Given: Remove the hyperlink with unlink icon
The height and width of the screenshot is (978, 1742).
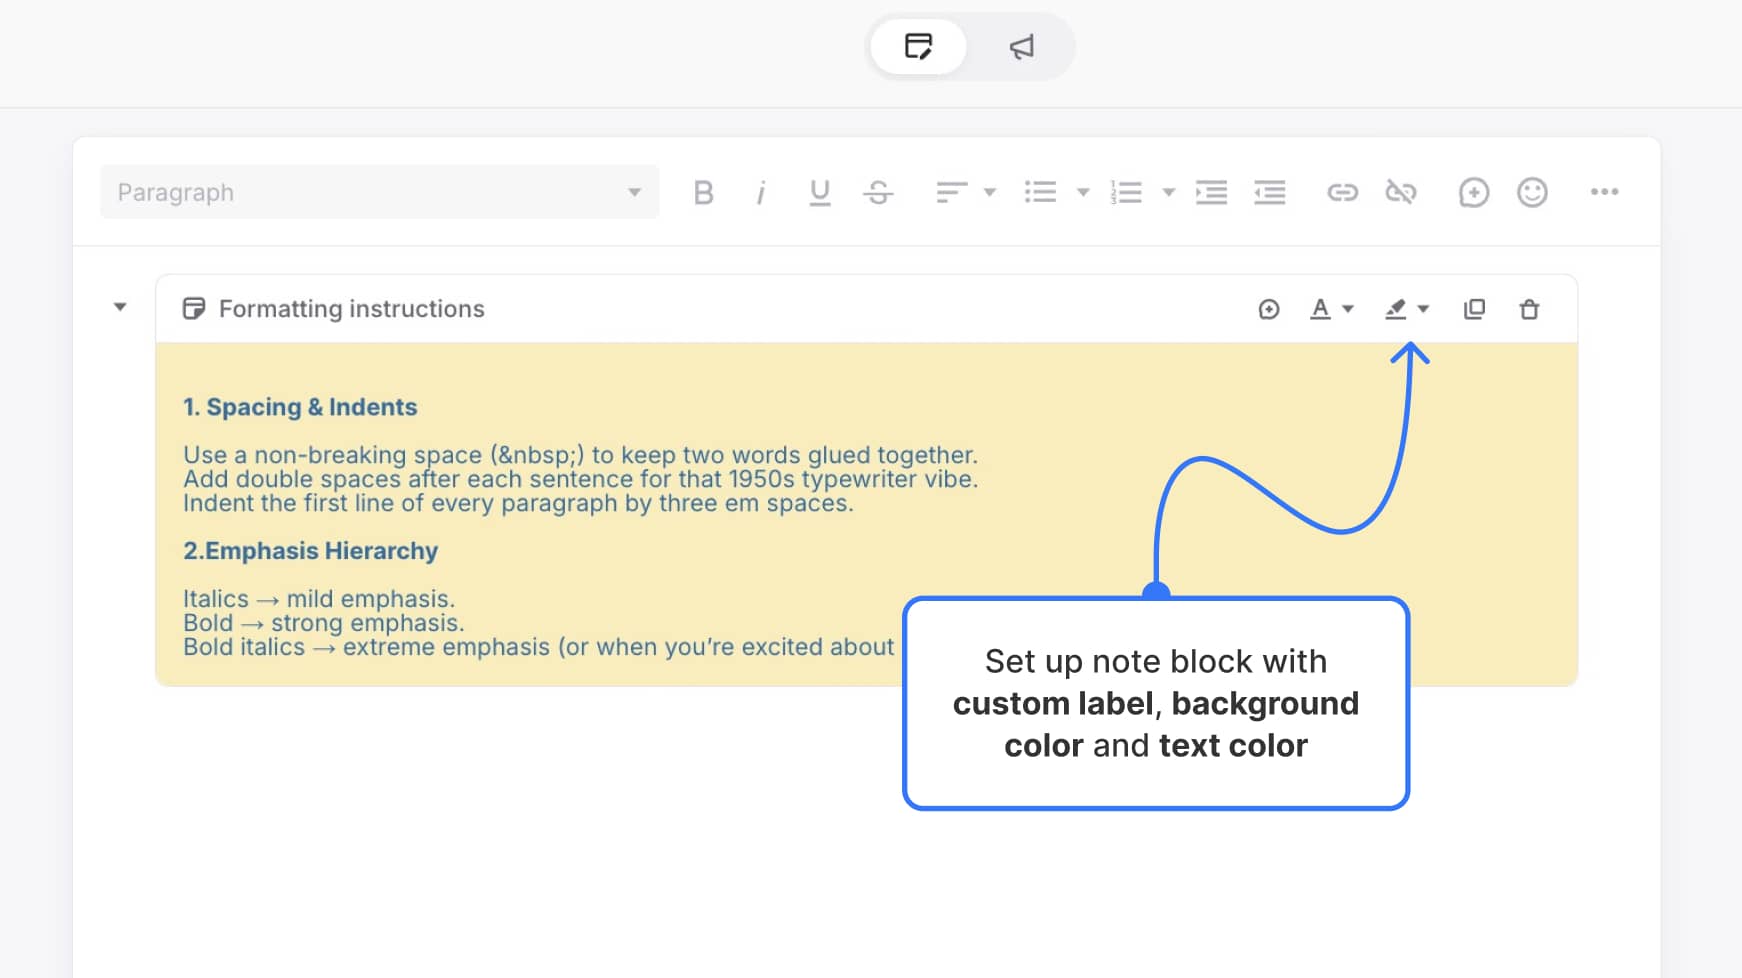Looking at the screenshot, I should point(1401,192).
